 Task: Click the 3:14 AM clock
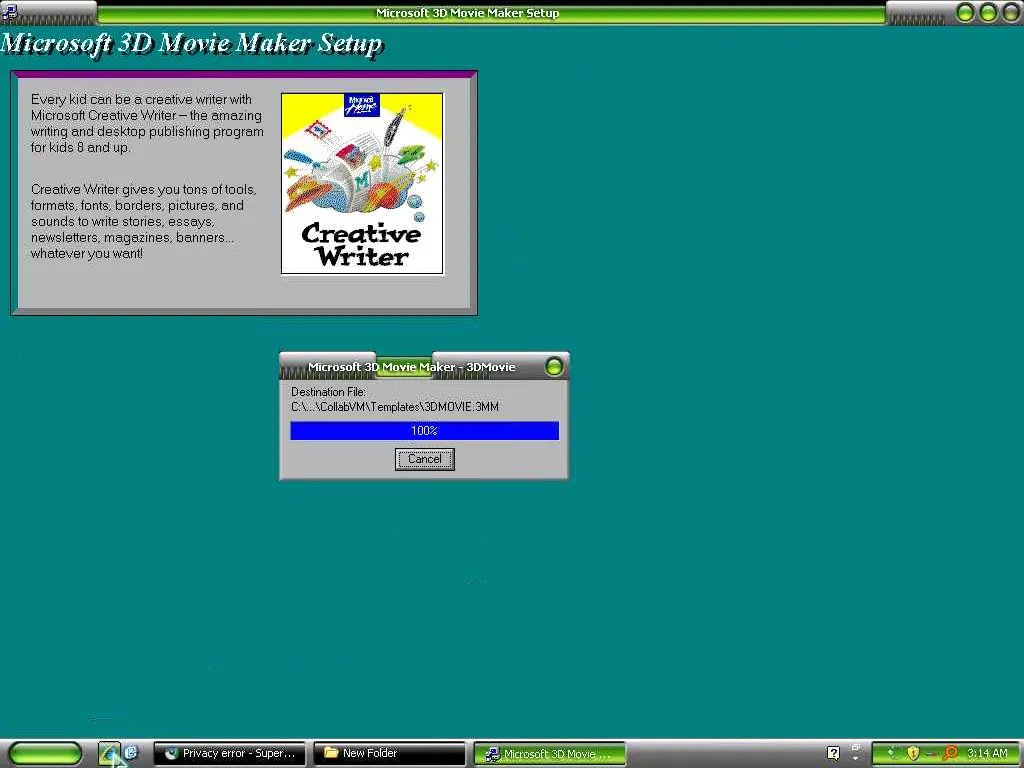click(987, 753)
